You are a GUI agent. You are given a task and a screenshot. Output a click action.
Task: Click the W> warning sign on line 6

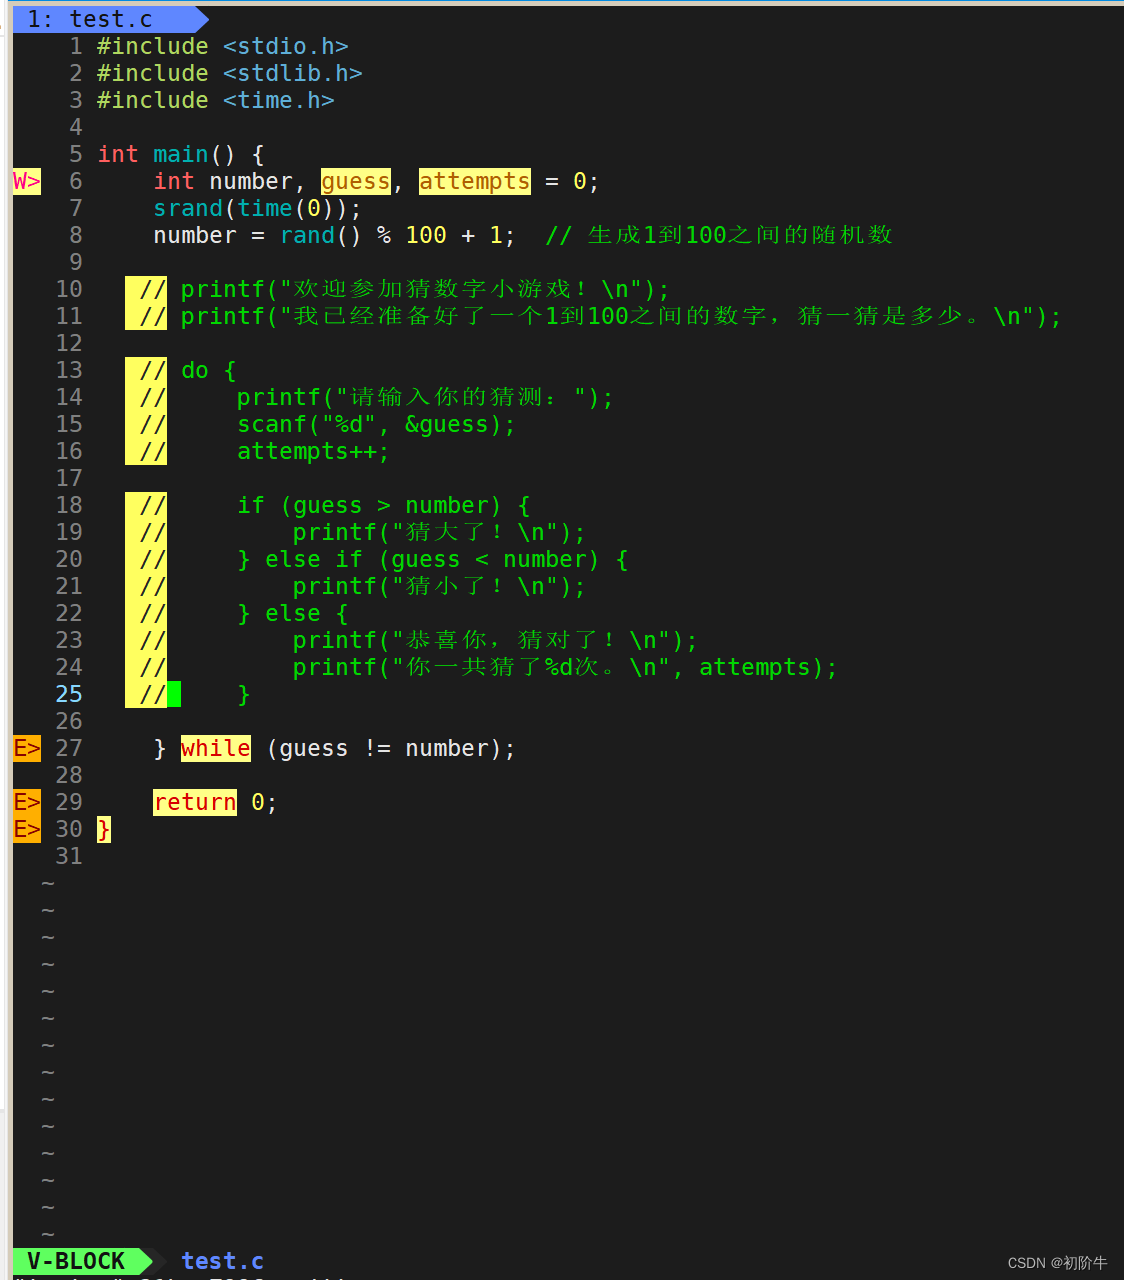27,181
